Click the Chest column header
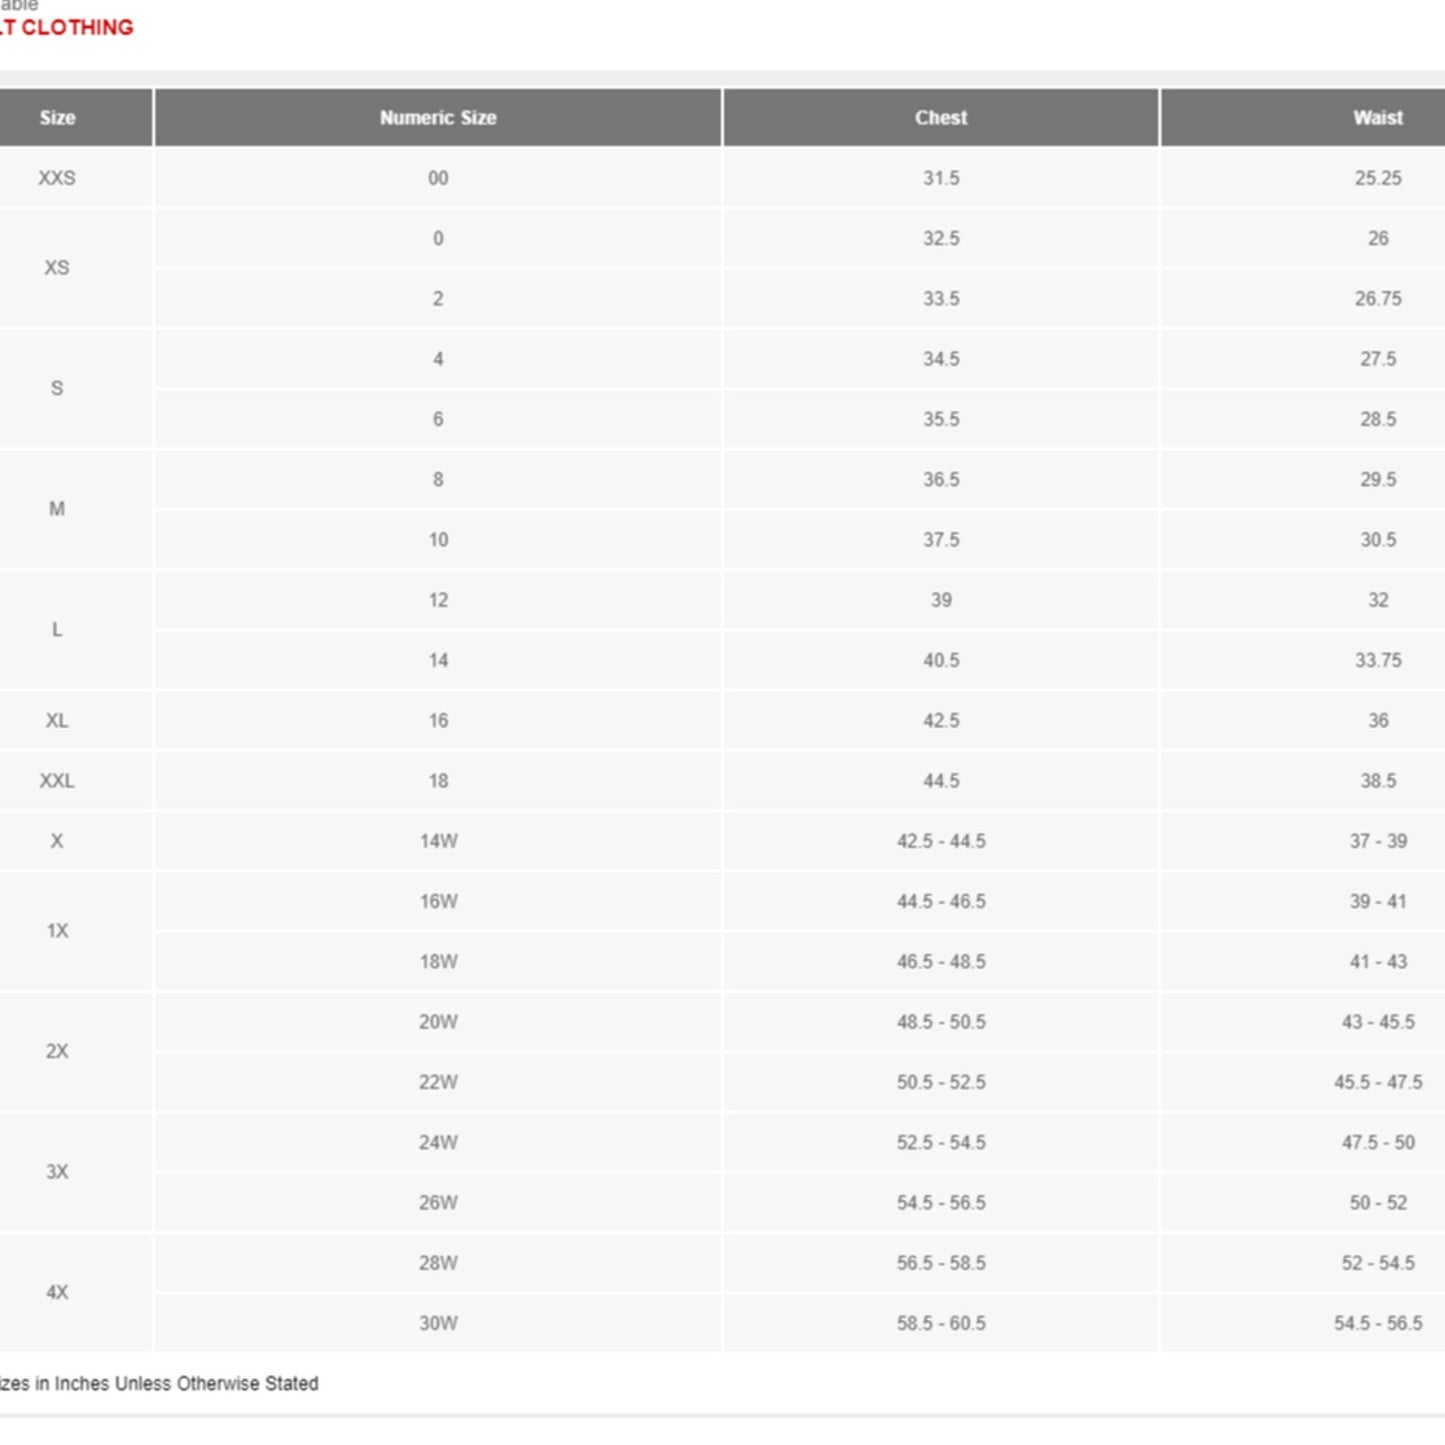The width and height of the screenshot is (1445, 1445). 941,118
